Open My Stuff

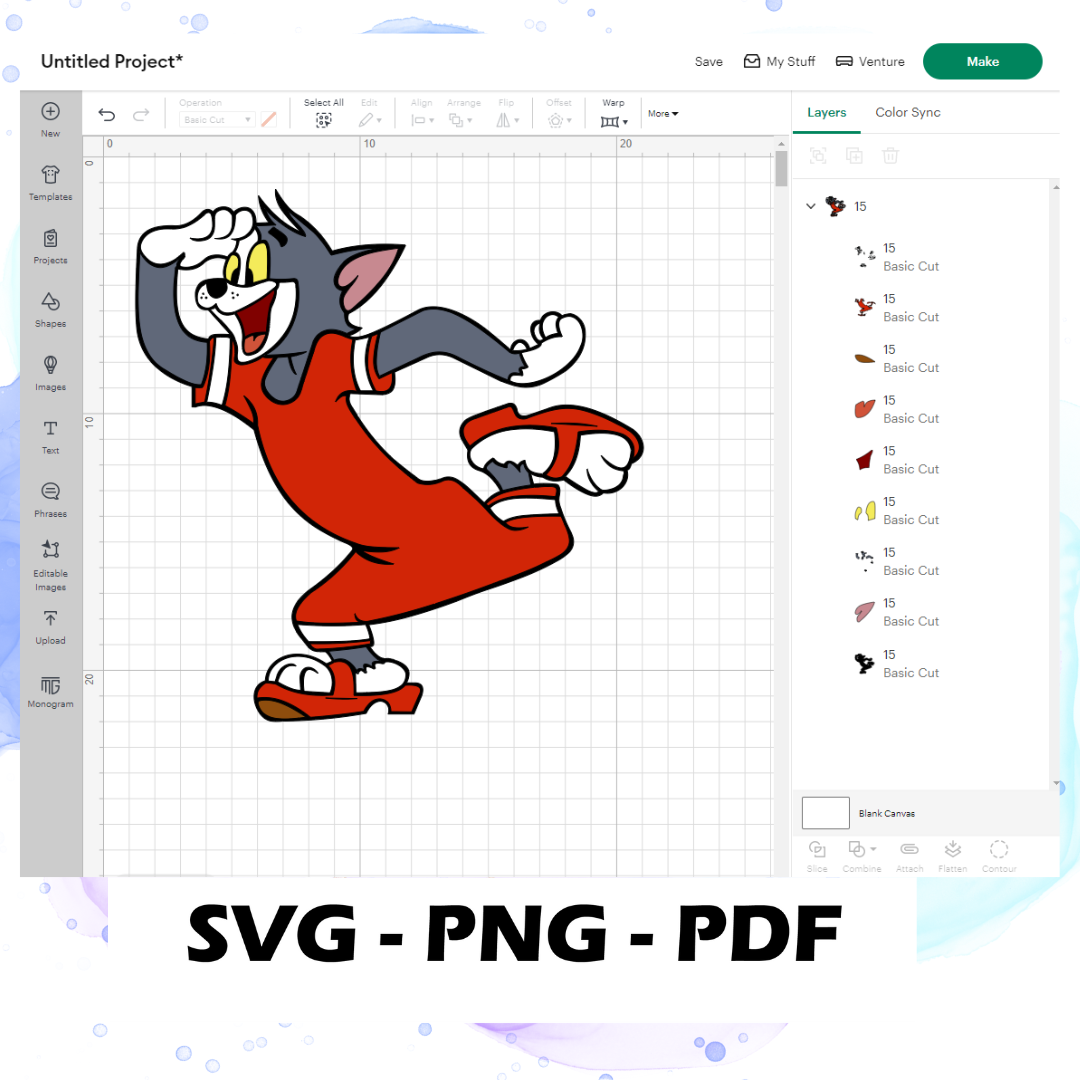click(780, 61)
